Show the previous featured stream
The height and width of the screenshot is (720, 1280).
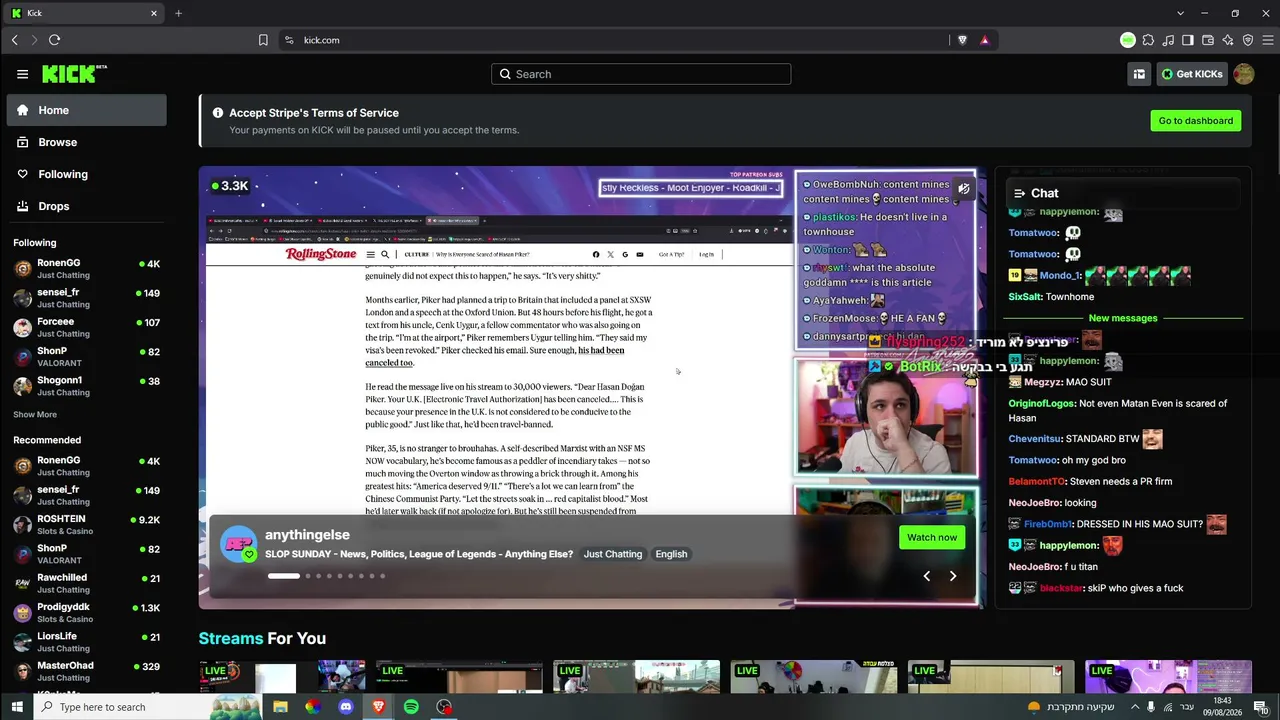926,576
